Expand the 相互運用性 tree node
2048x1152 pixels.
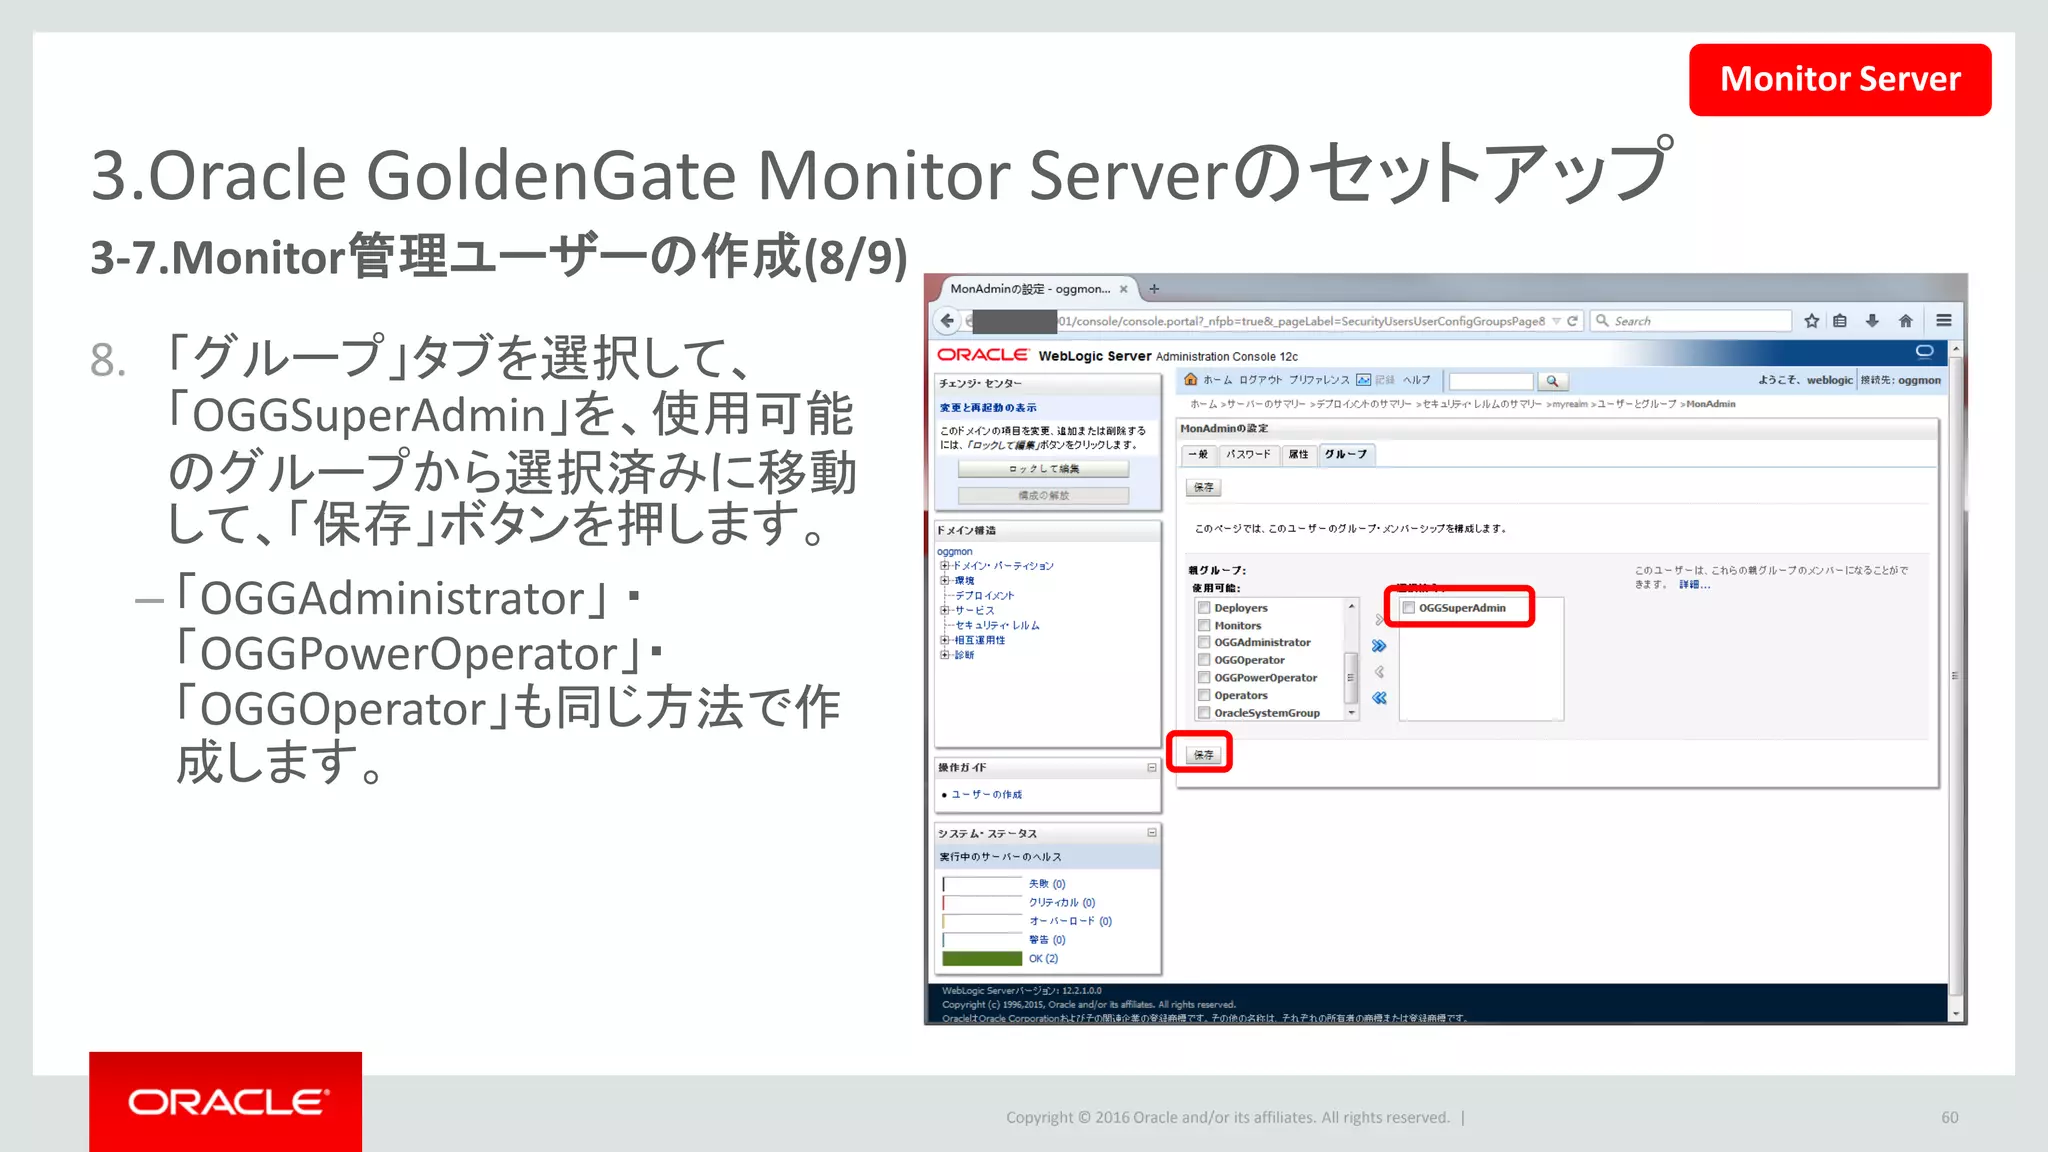tap(944, 640)
